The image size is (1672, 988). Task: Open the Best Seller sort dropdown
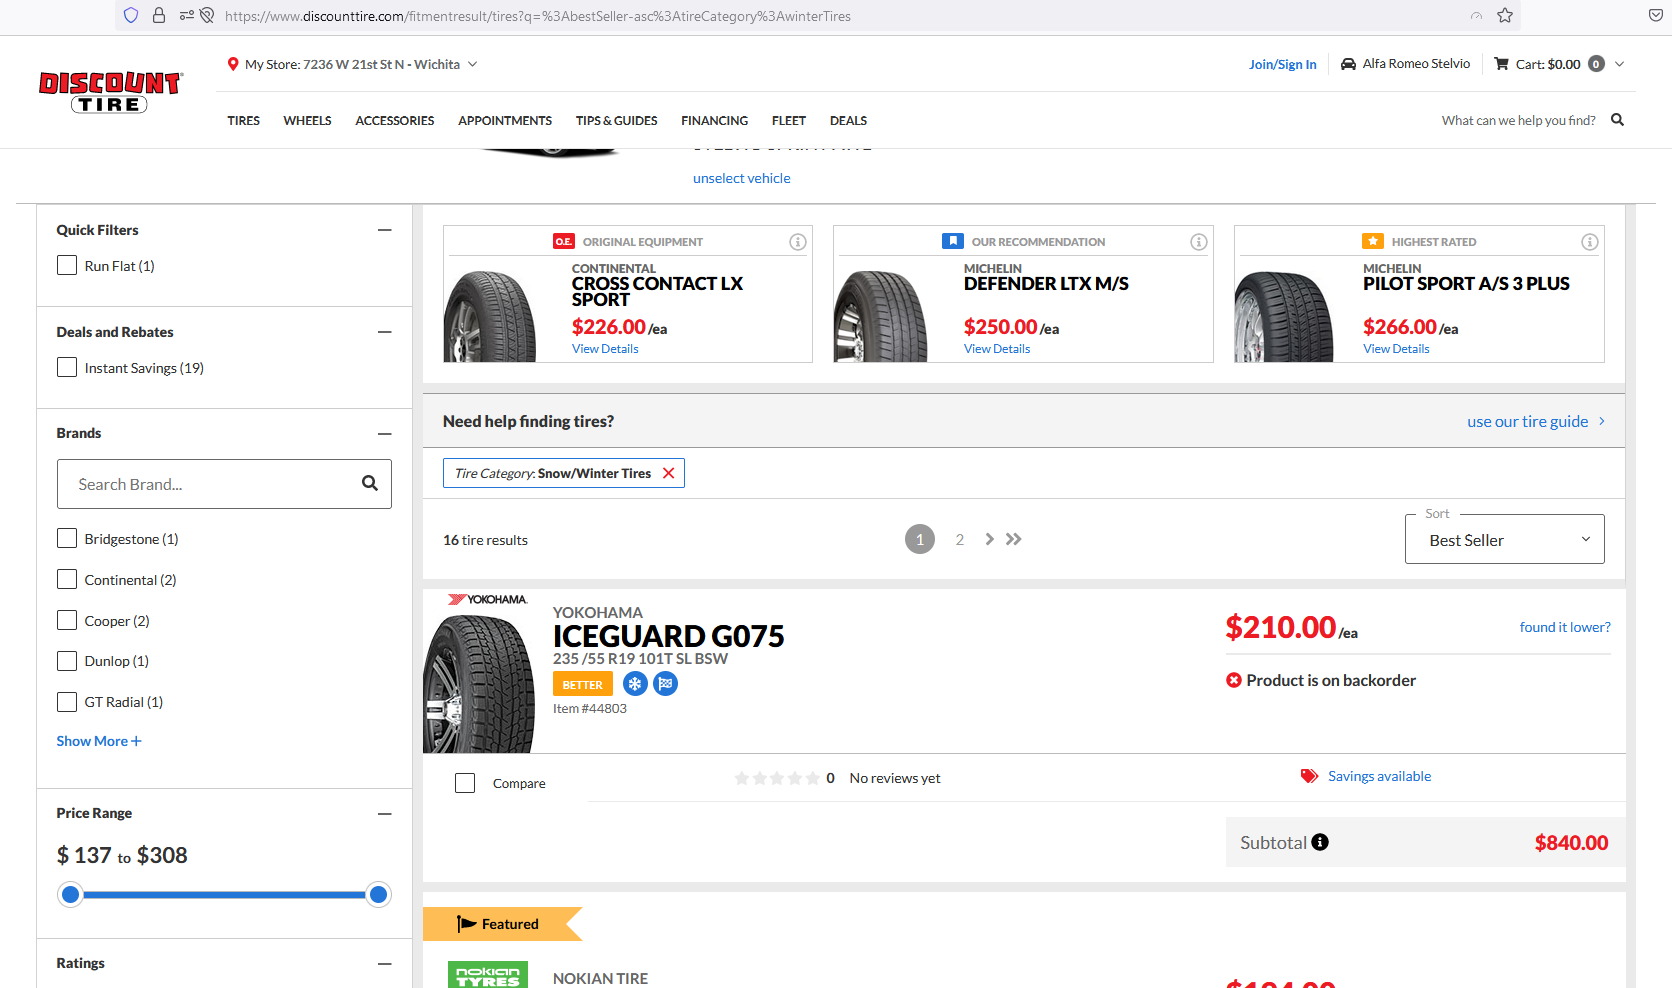pos(1504,539)
